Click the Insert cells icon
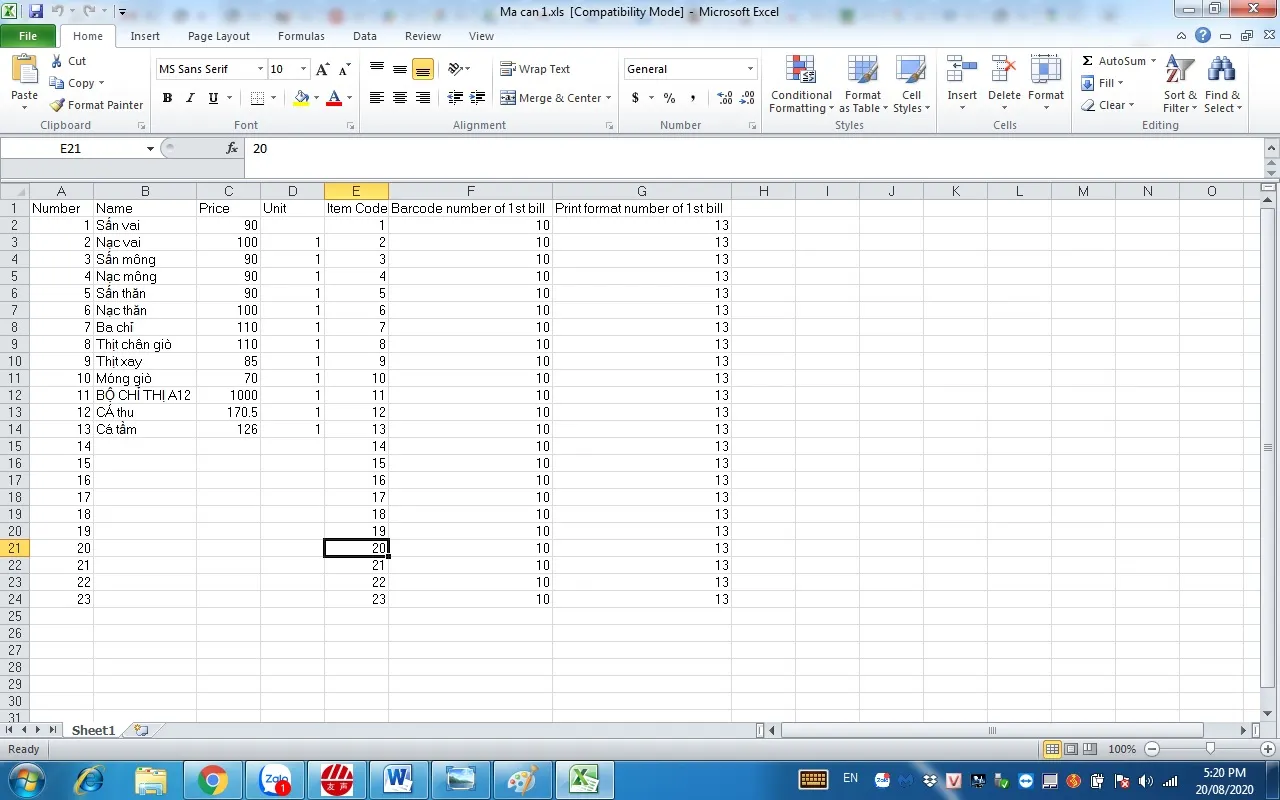 [962, 70]
